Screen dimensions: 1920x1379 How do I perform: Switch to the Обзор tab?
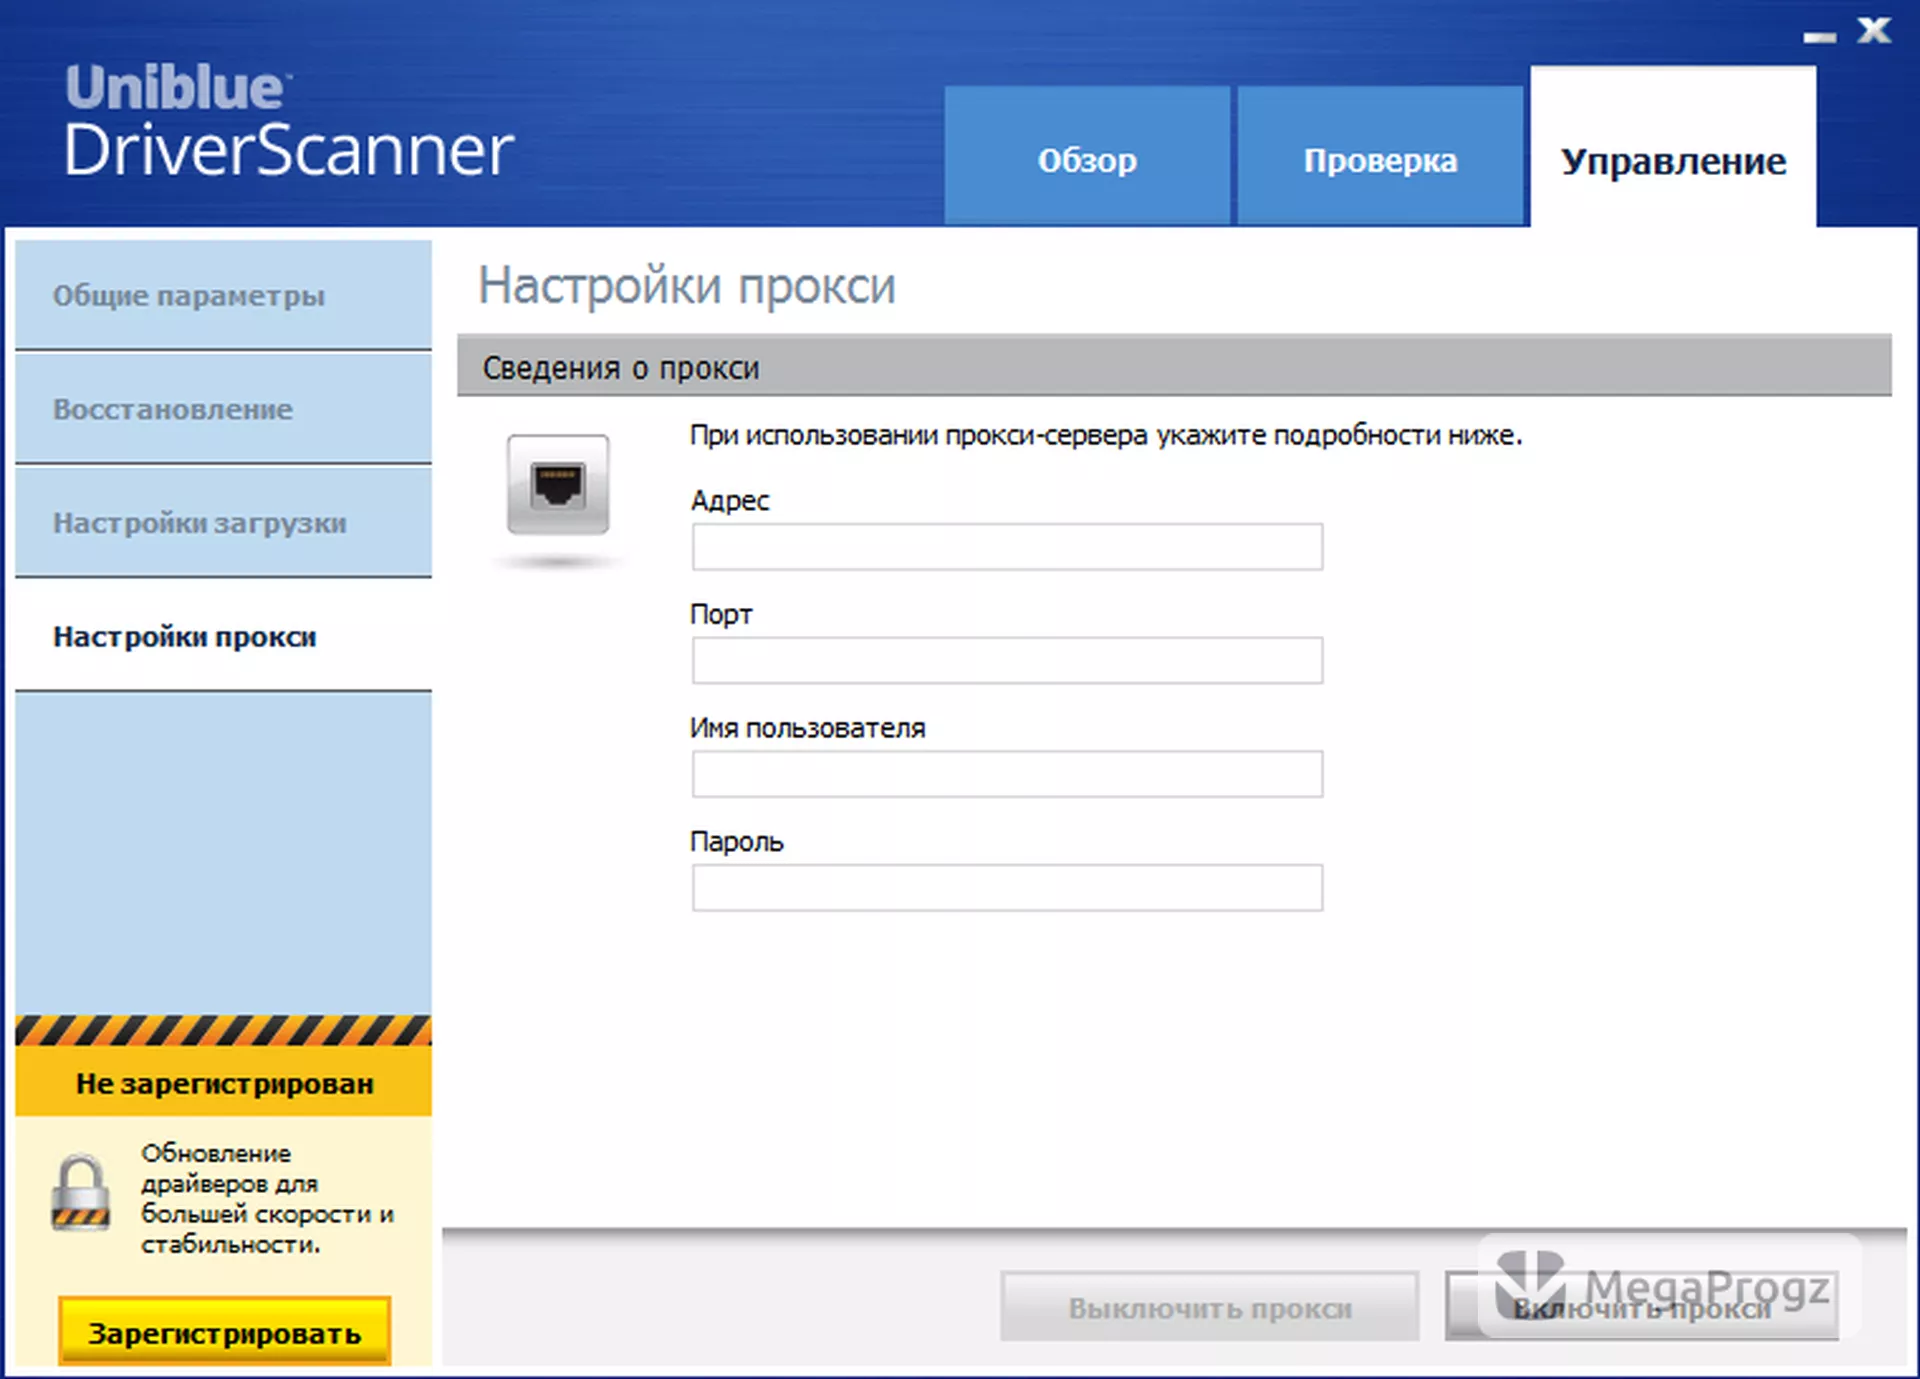click(1087, 155)
